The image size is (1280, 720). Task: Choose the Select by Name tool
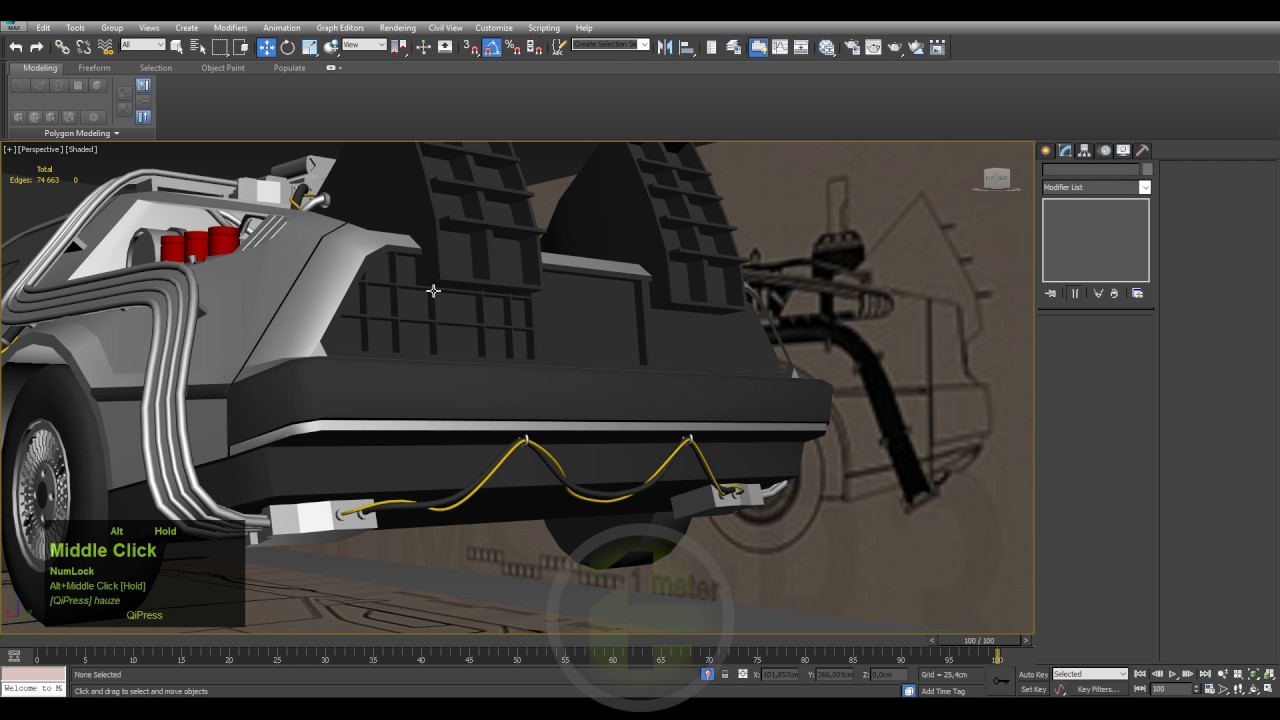198,47
